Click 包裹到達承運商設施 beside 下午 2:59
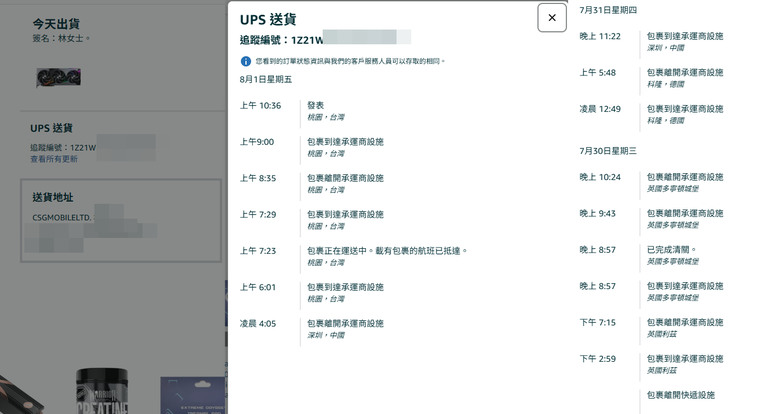This screenshot has height=414, width=780. [x=685, y=359]
